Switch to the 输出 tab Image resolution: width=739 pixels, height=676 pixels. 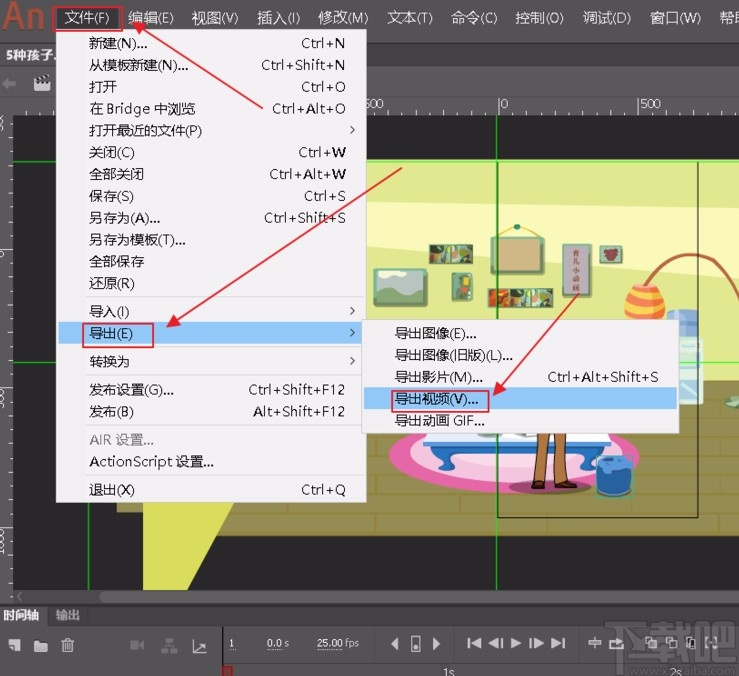click(x=67, y=615)
